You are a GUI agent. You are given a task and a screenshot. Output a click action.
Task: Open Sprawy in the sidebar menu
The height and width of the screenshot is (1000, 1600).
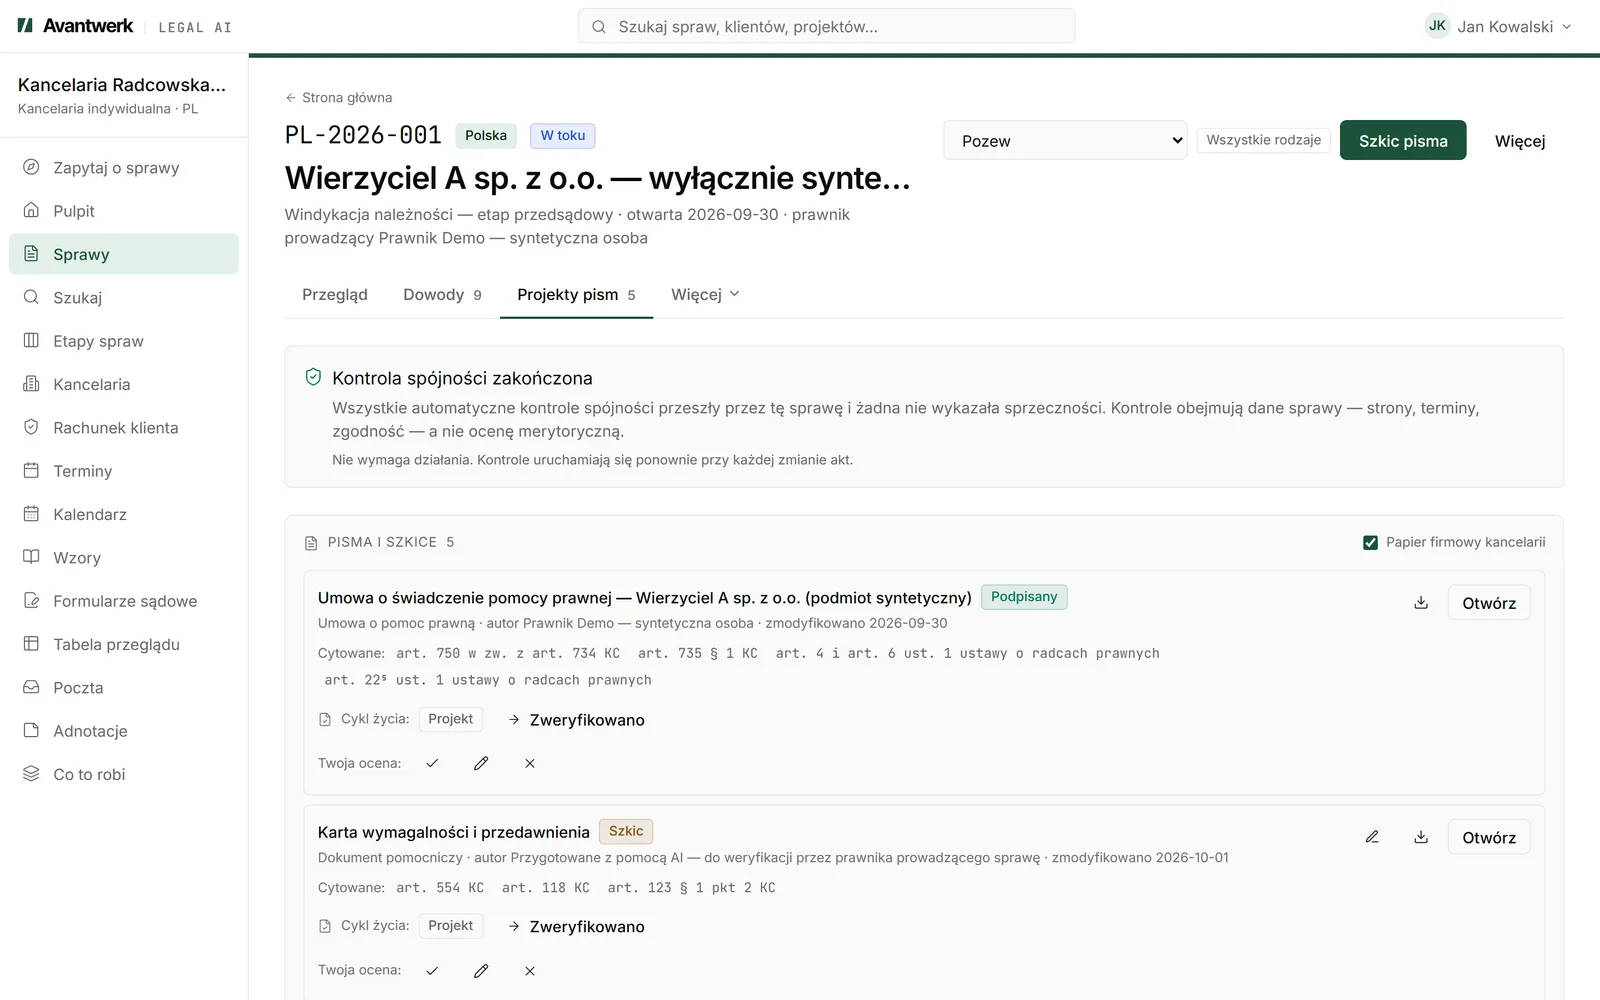(x=124, y=254)
